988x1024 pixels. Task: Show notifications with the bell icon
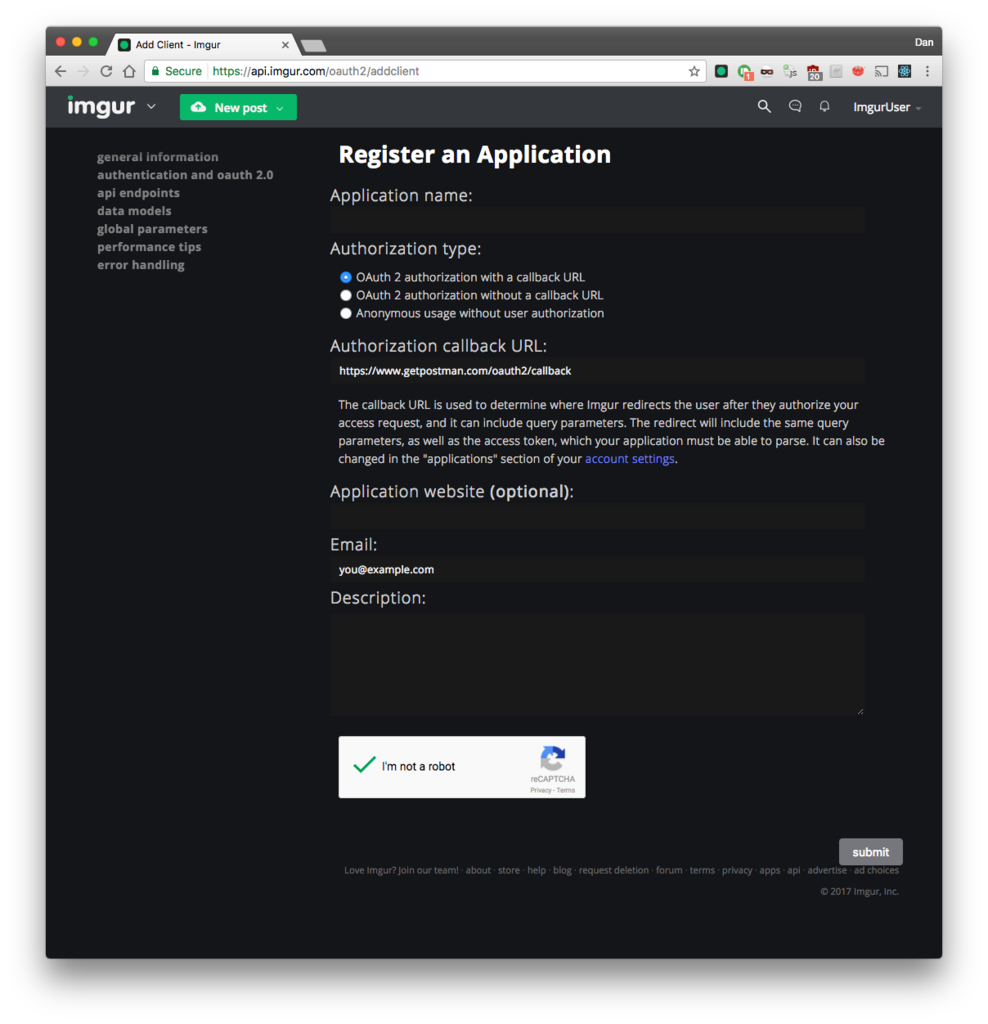825,106
